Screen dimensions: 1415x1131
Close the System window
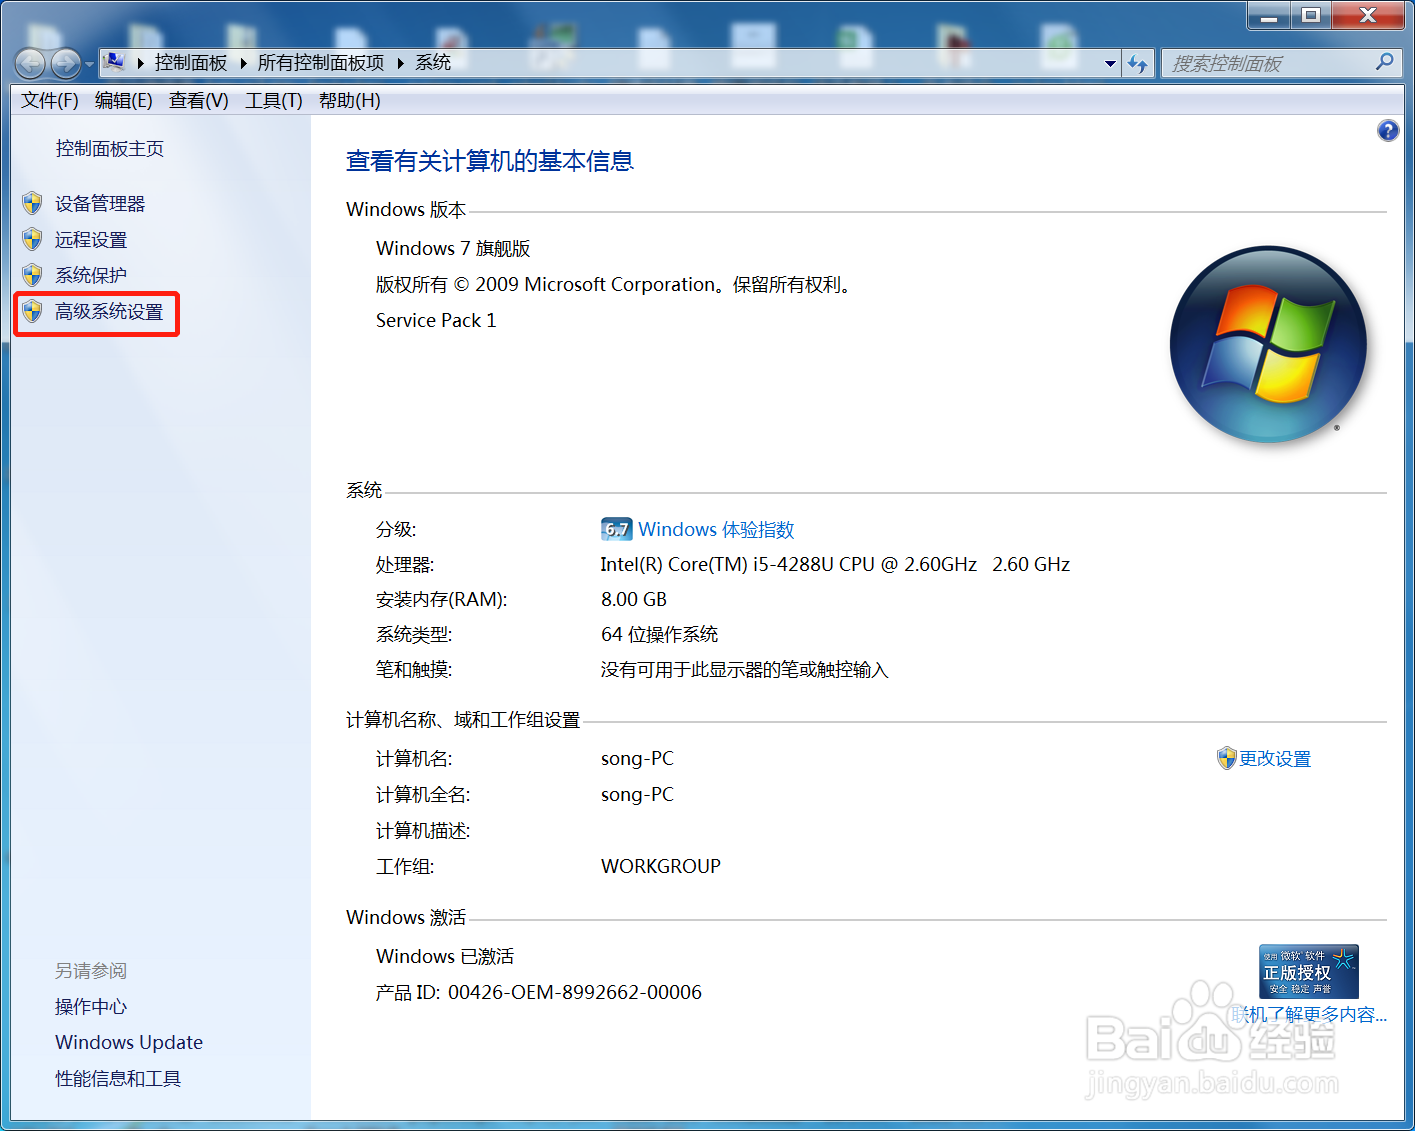(1368, 15)
